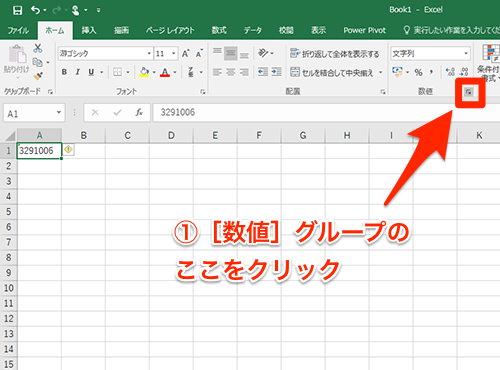Click the error warning indicator beside cell A1

[68, 150]
